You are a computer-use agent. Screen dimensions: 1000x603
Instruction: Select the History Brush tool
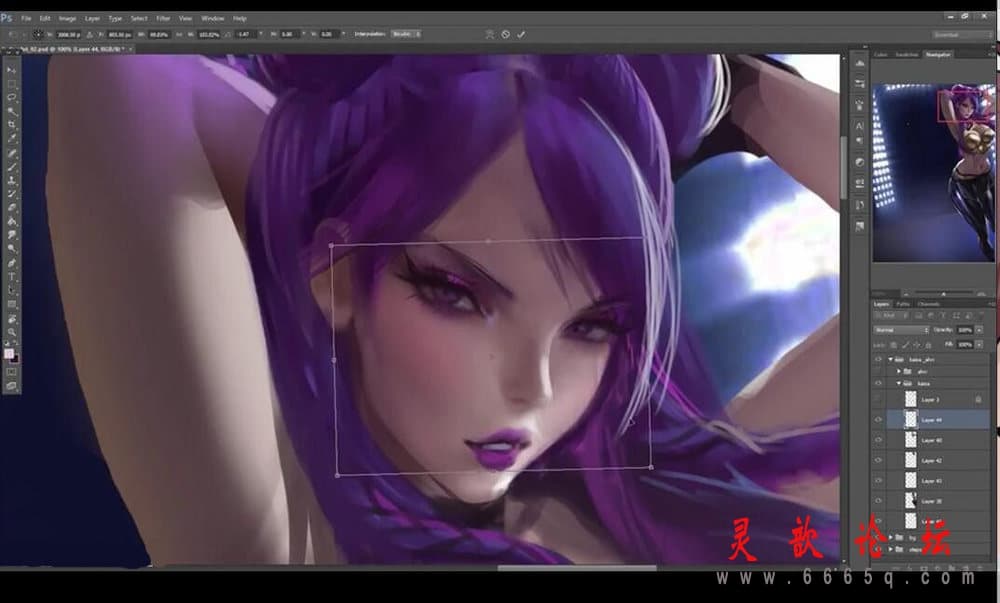11,194
